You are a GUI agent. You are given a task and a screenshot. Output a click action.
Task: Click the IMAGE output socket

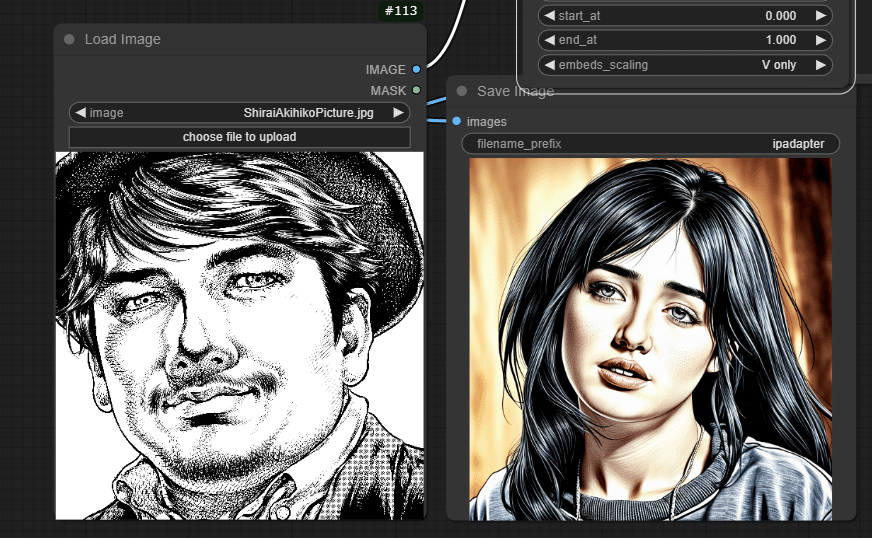(x=416, y=70)
